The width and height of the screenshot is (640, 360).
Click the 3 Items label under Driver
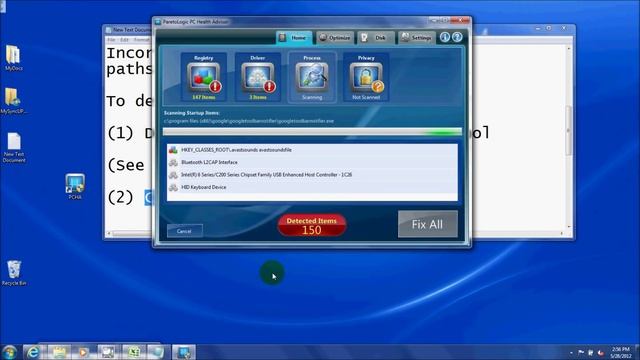(x=258, y=98)
